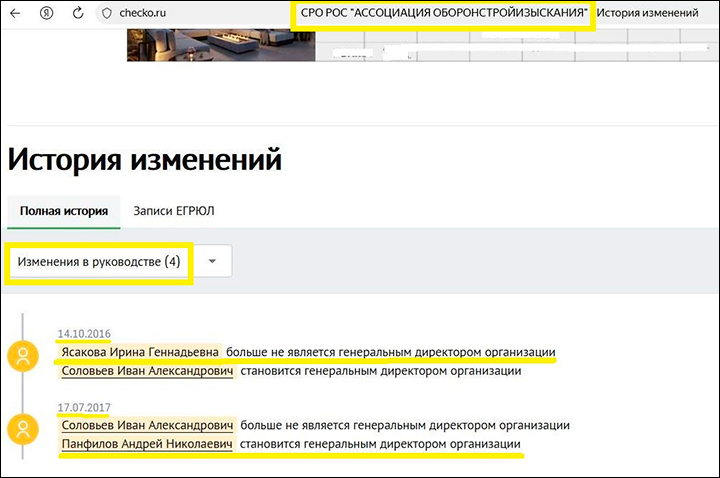Expand 'Изменения в руководстве (4)' filter
The image size is (720, 478).
click(99, 261)
